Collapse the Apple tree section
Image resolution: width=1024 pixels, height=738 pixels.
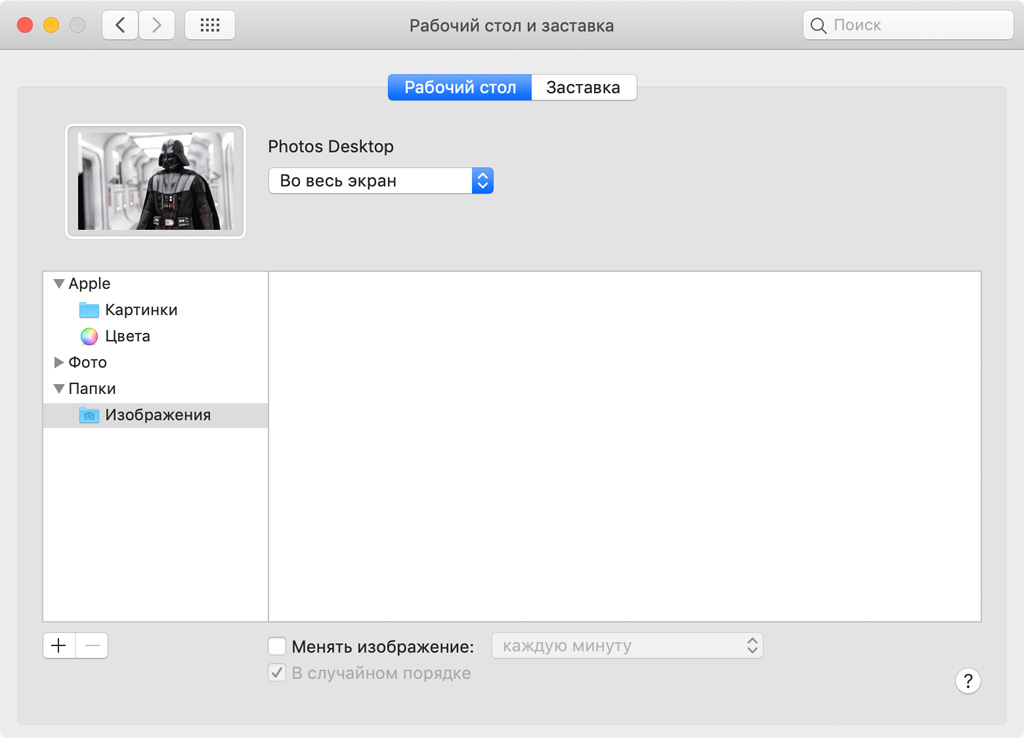point(59,284)
